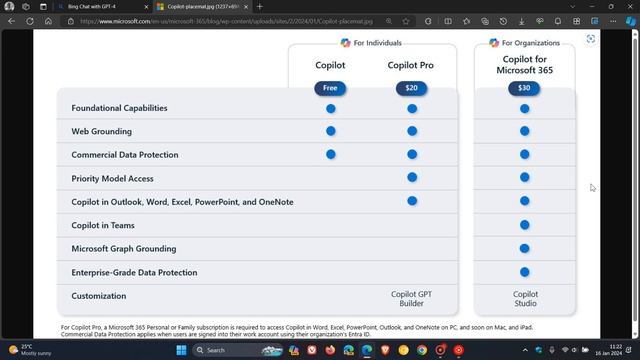Click the $20 badge under Copilot Pro

click(411, 88)
